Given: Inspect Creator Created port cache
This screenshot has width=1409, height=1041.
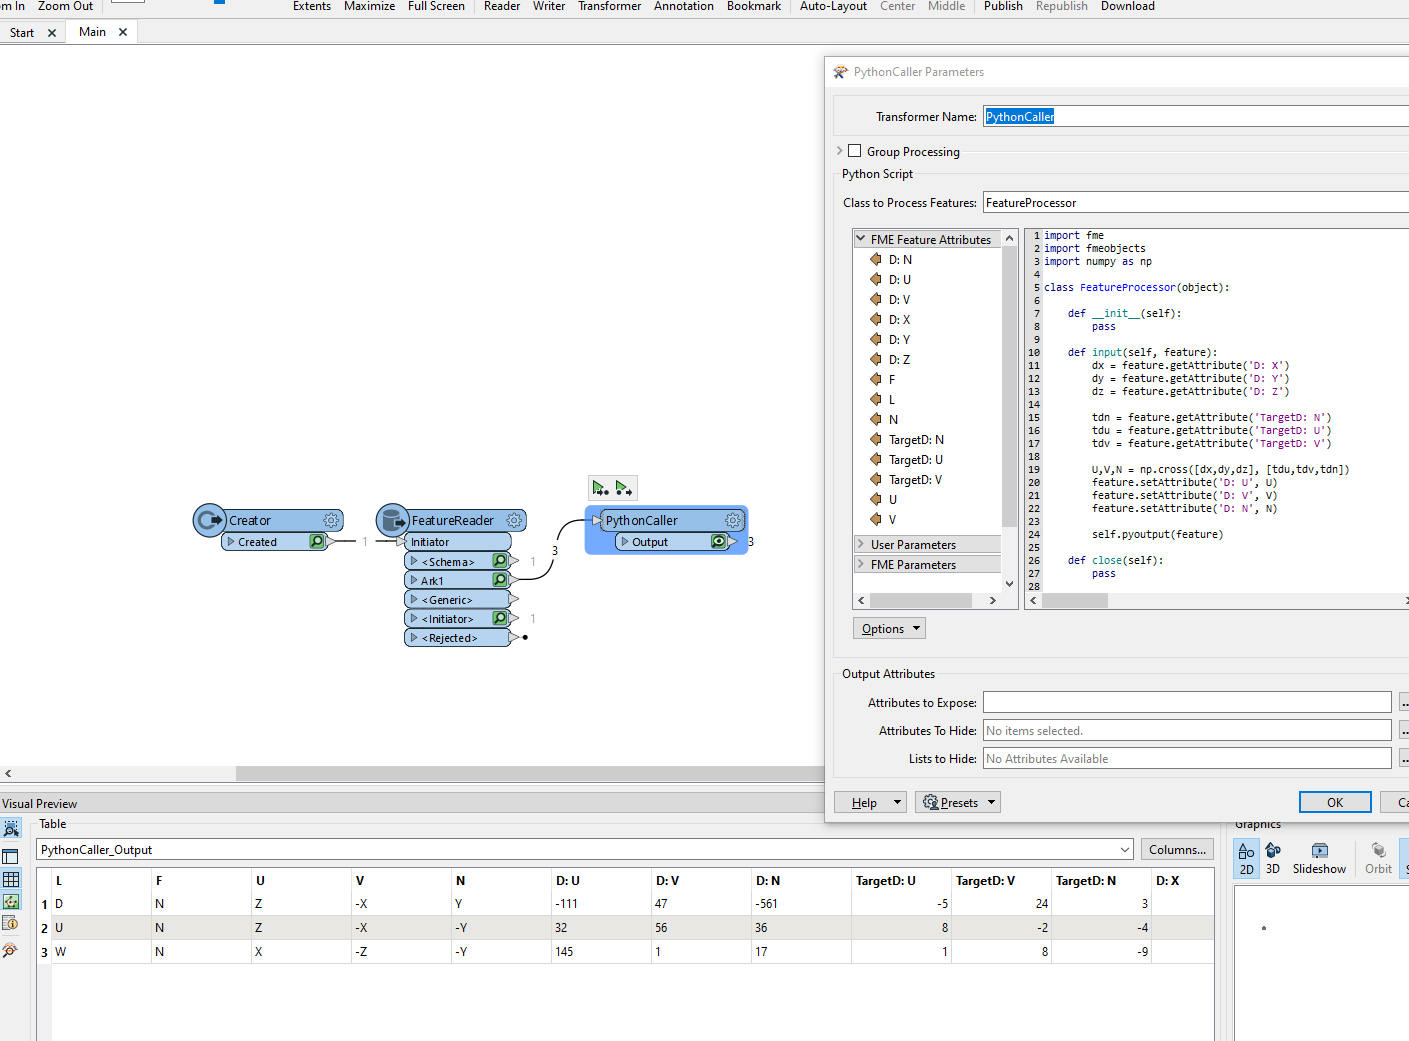Looking at the screenshot, I should click(x=317, y=542).
